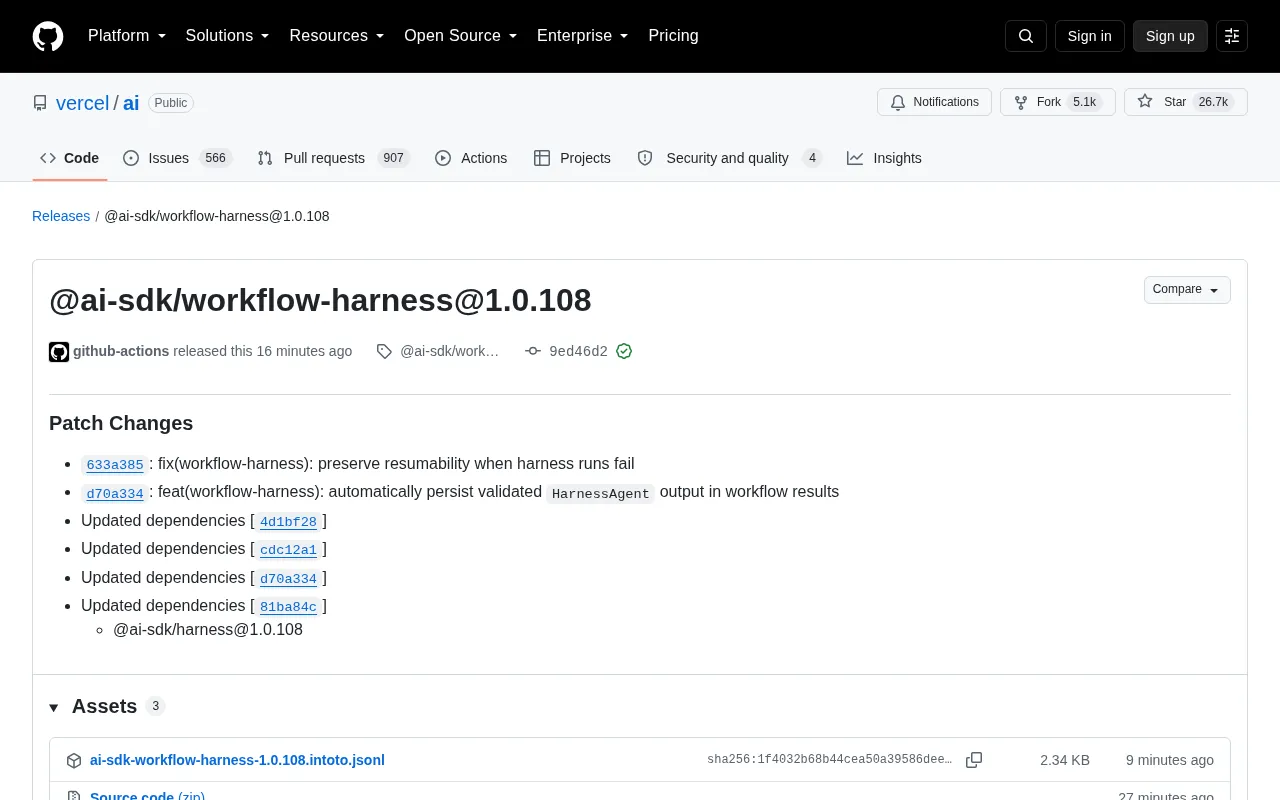Image resolution: width=1280 pixels, height=800 pixels.
Task: Open the ai repository link
Action: [131, 103]
